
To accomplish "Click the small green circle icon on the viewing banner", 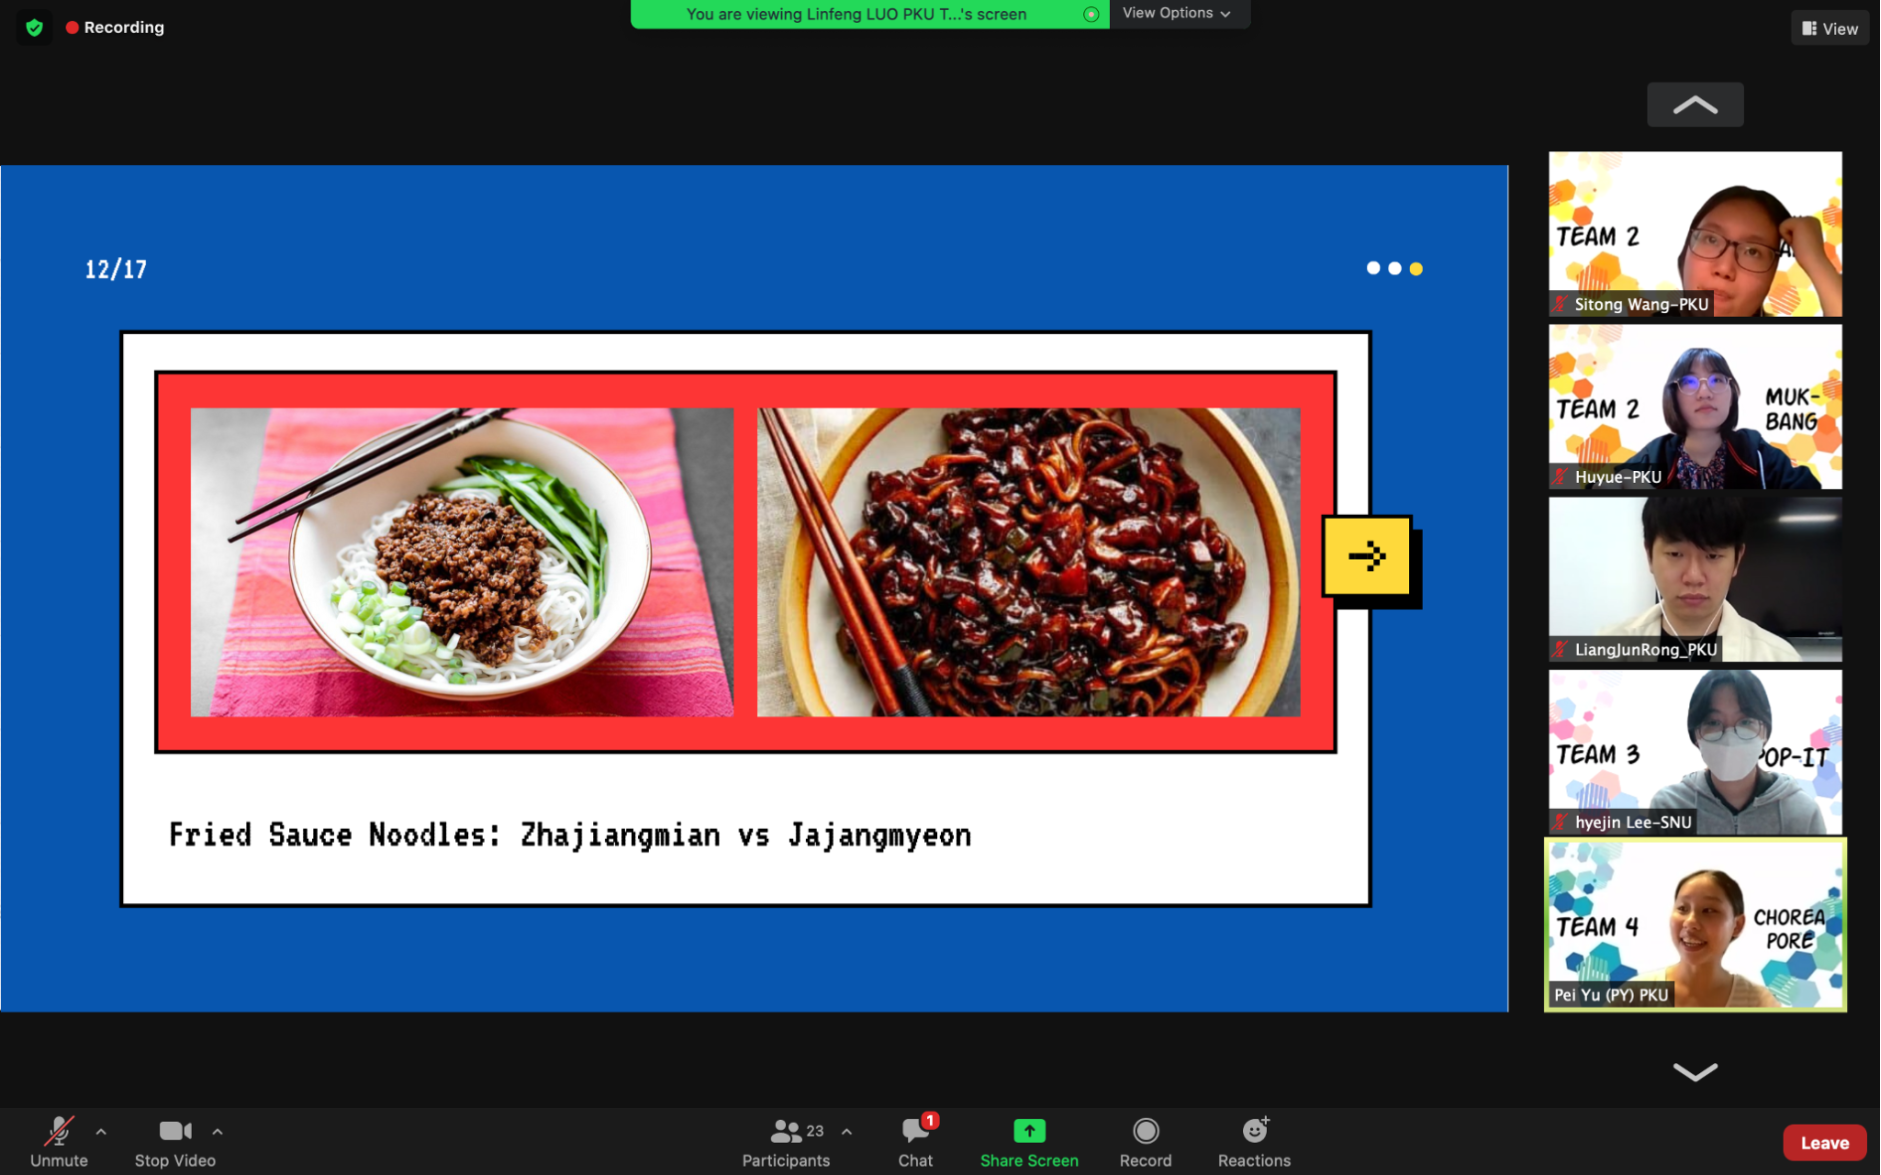I will click(1091, 14).
